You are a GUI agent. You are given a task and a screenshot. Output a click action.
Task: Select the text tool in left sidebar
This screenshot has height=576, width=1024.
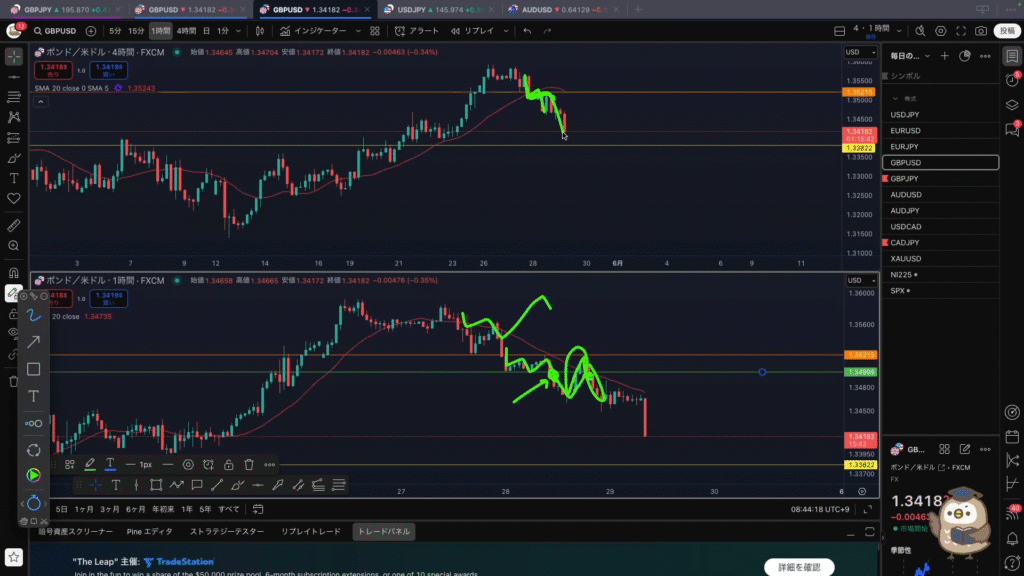point(14,178)
